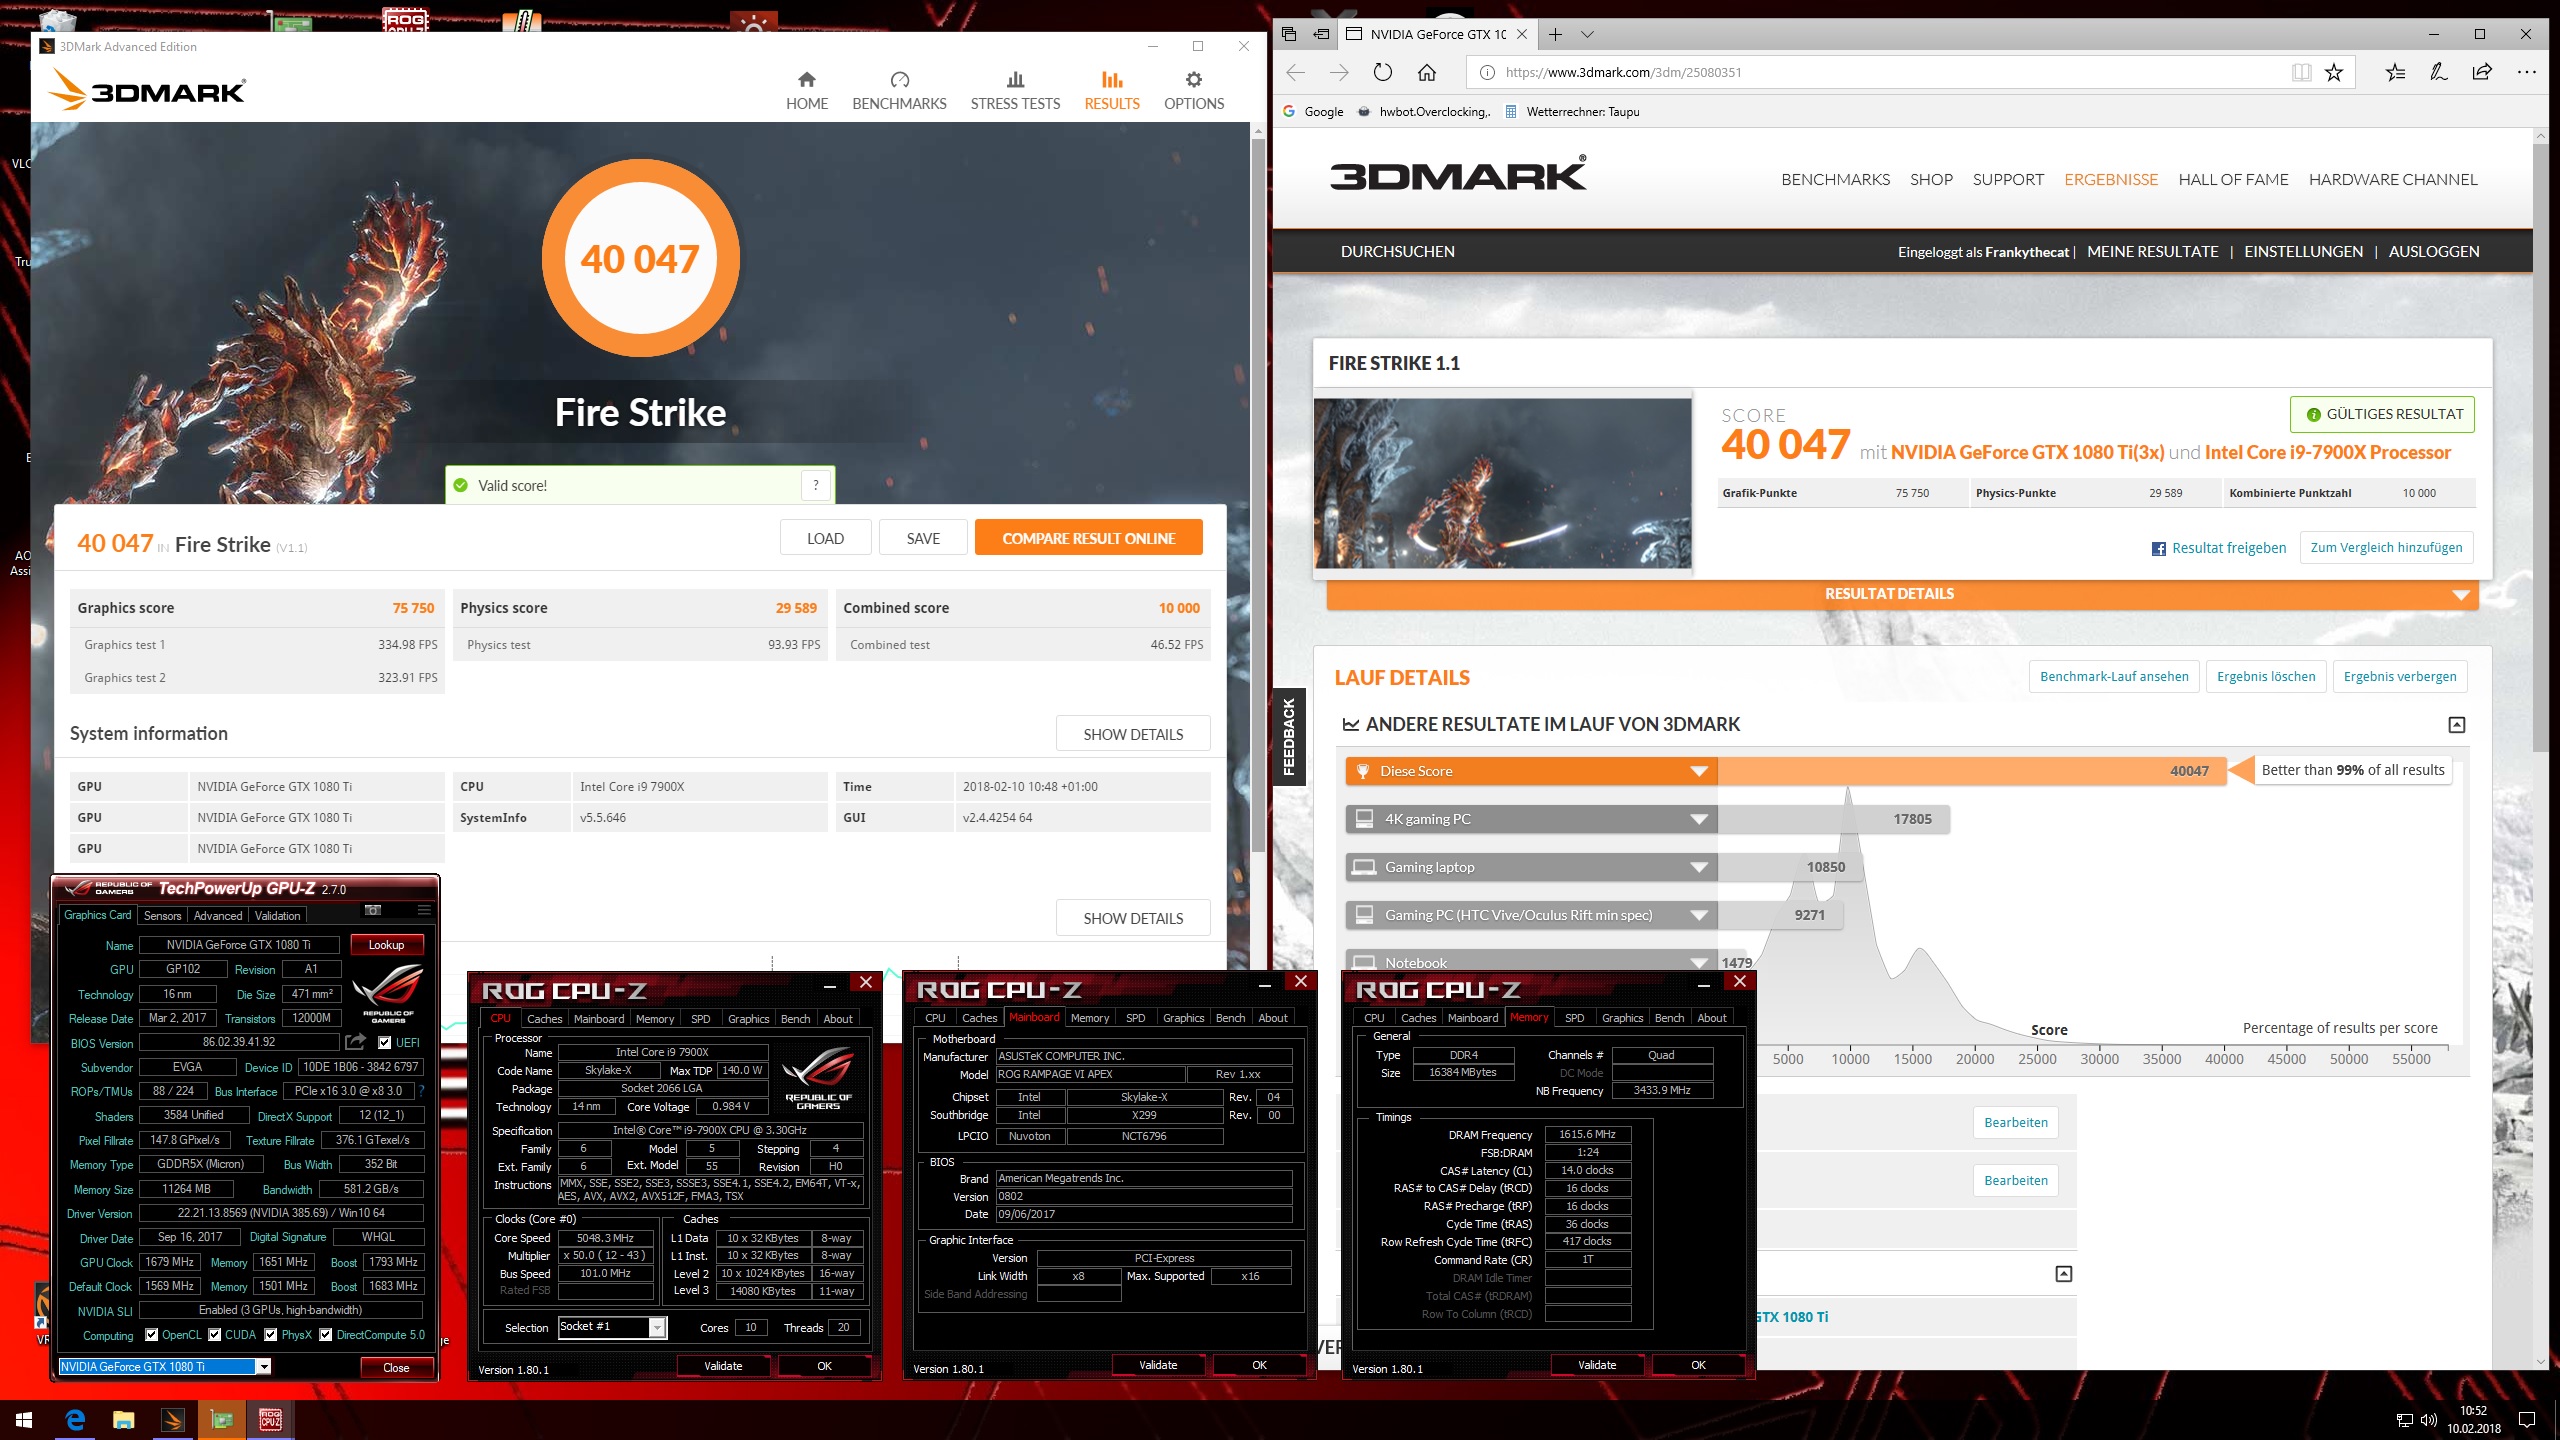Switch to GPU-Z Sensors tab
2560x1440 pixels.
(x=162, y=915)
